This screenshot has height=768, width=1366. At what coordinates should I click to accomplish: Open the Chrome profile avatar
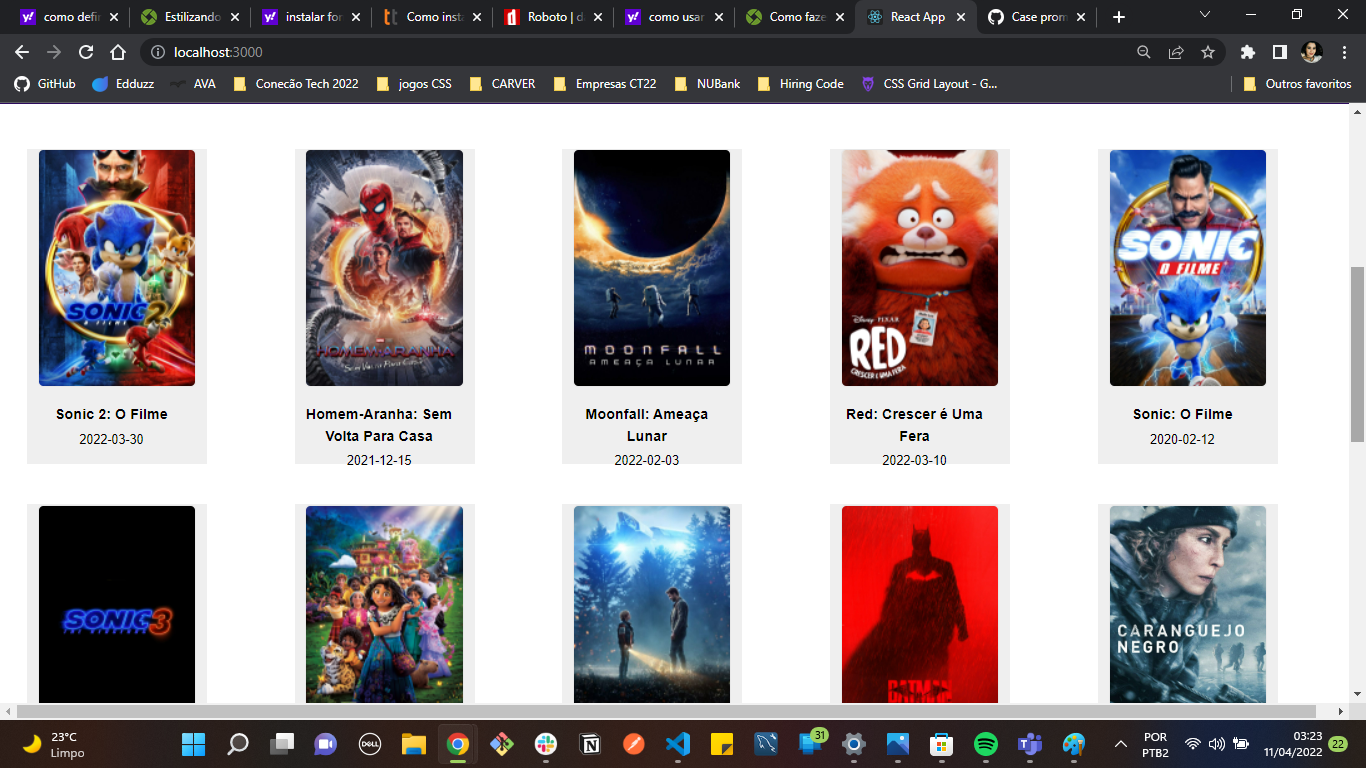point(1311,52)
